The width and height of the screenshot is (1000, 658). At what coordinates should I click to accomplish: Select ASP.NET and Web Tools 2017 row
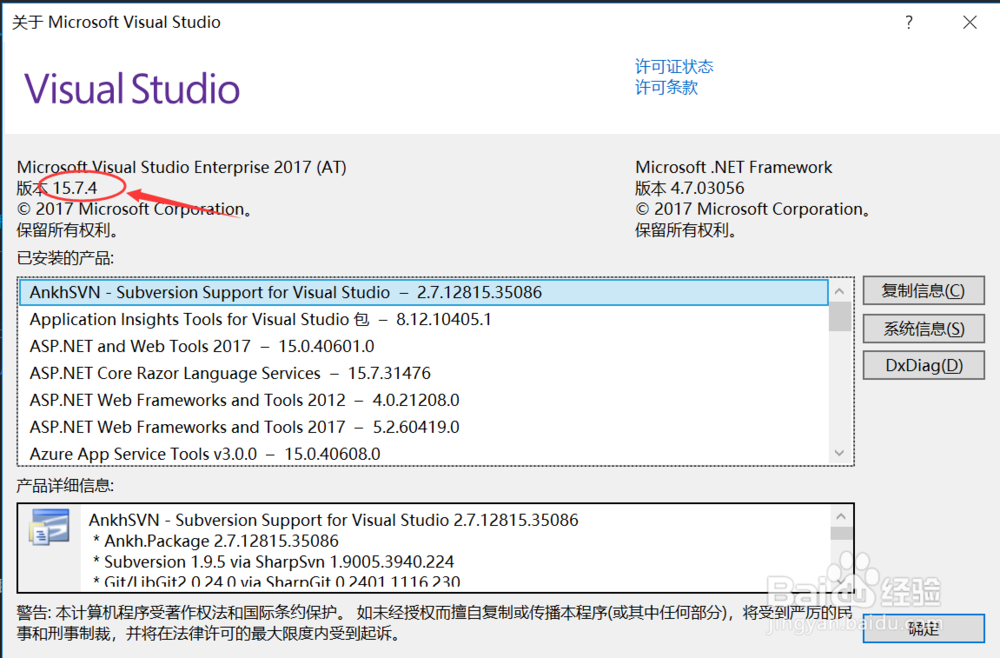pos(424,346)
